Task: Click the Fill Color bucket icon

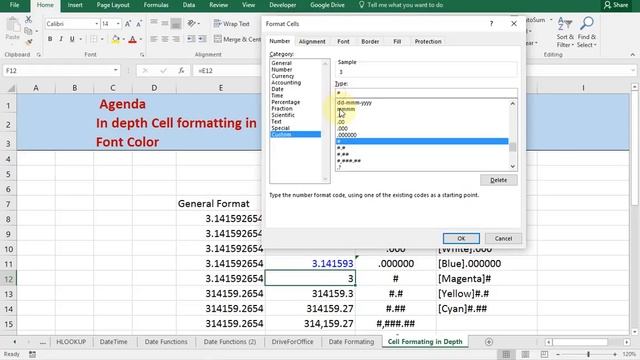Action: pos(116,39)
